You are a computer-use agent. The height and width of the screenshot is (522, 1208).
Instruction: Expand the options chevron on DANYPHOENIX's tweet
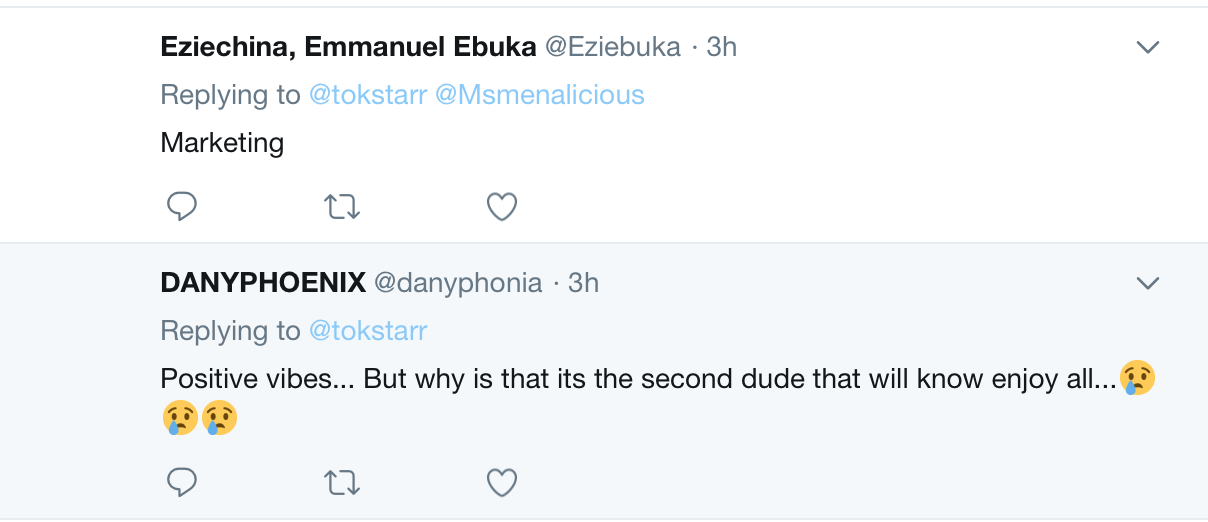[x=1148, y=283]
